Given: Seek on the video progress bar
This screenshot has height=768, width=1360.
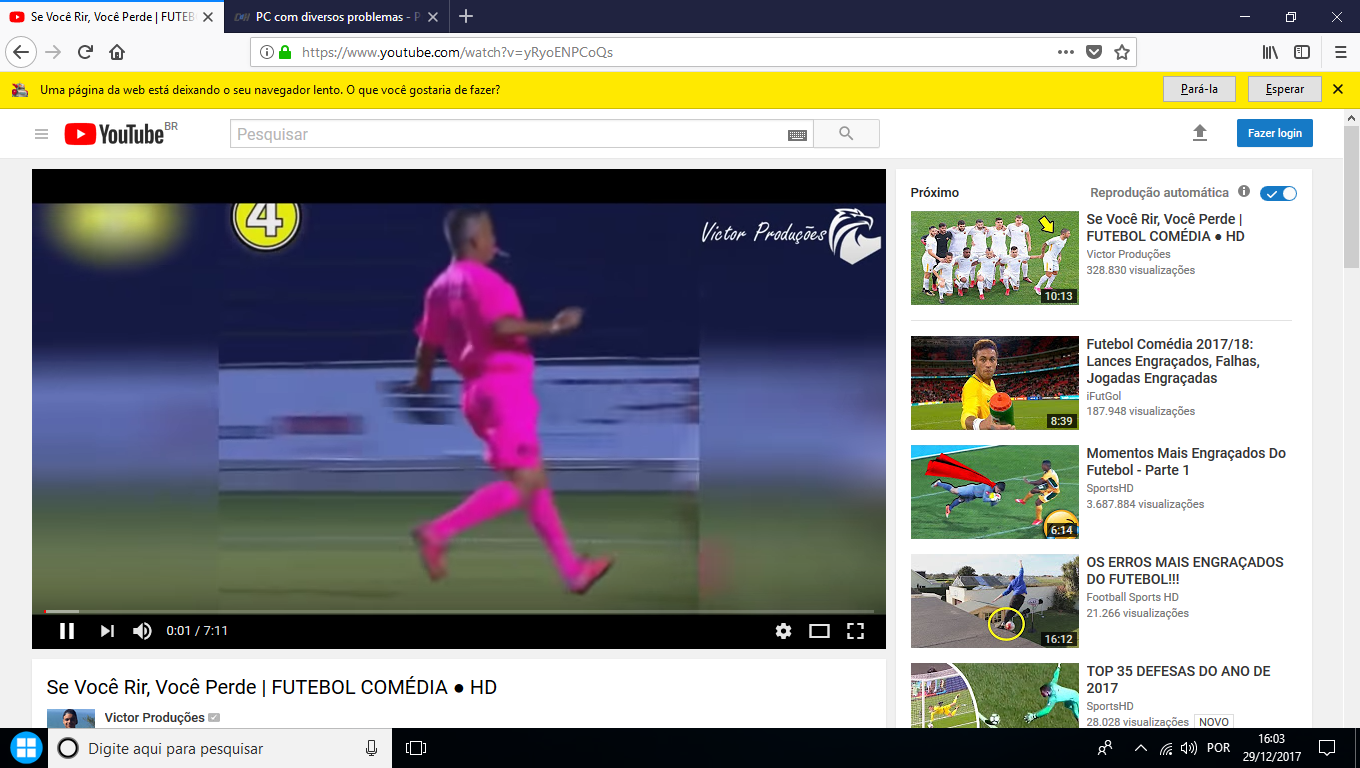Looking at the screenshot, I should pyautogui.click(x=459, y=611).
